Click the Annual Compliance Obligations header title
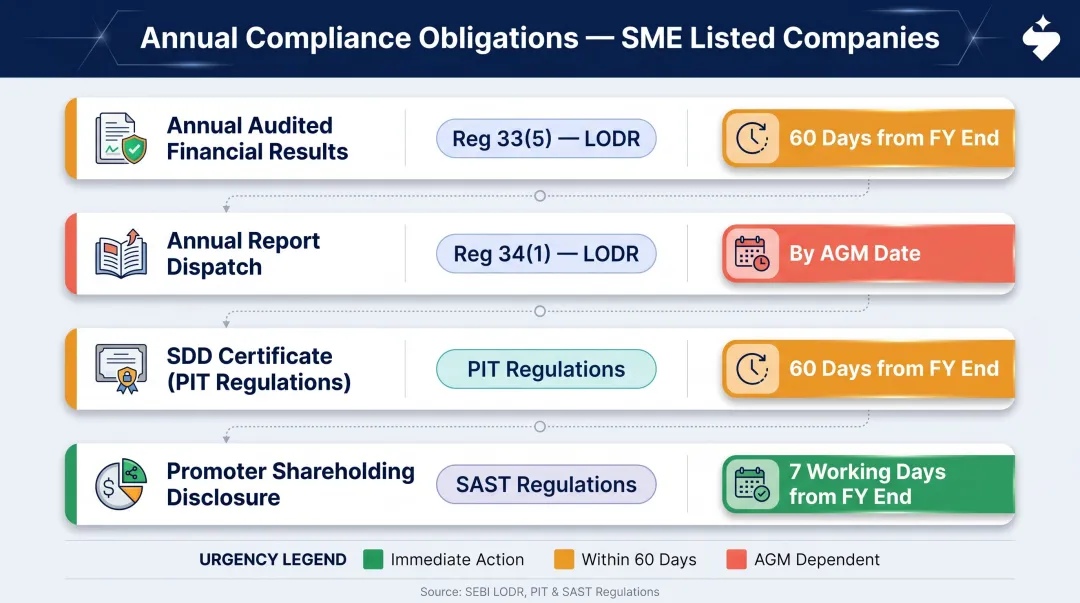This screenshot has width=1080, height=603. (x=540, y=38)
